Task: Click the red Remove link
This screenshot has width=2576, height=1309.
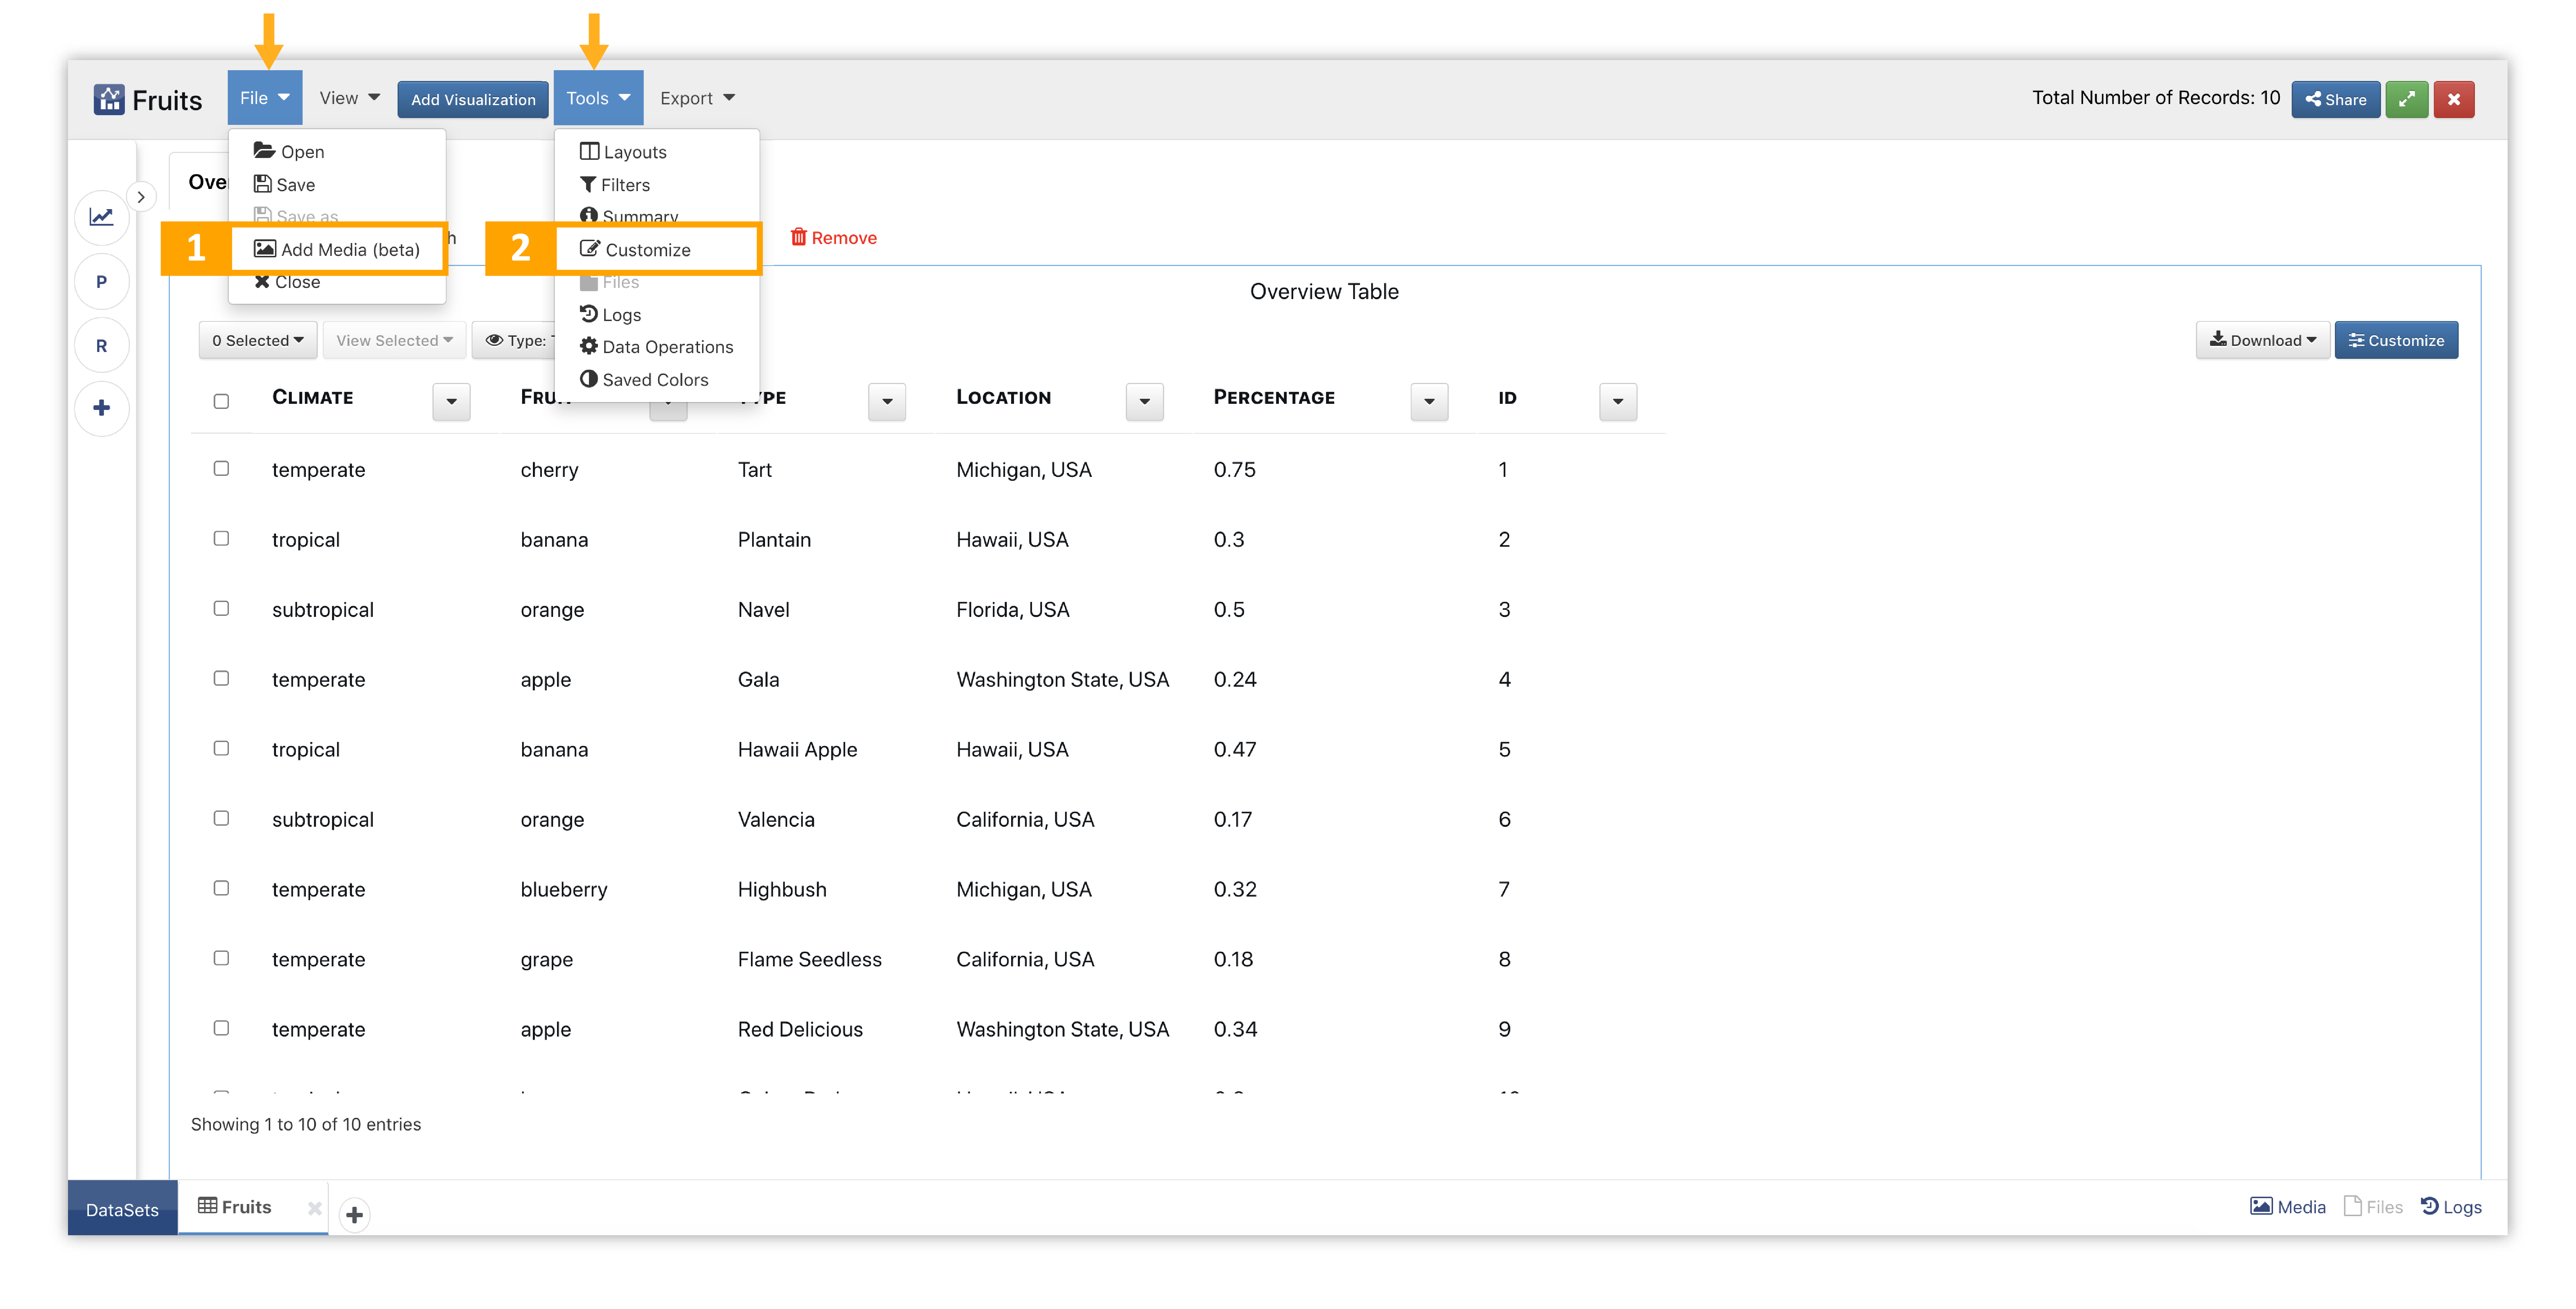Action: (x=834, y=238)
